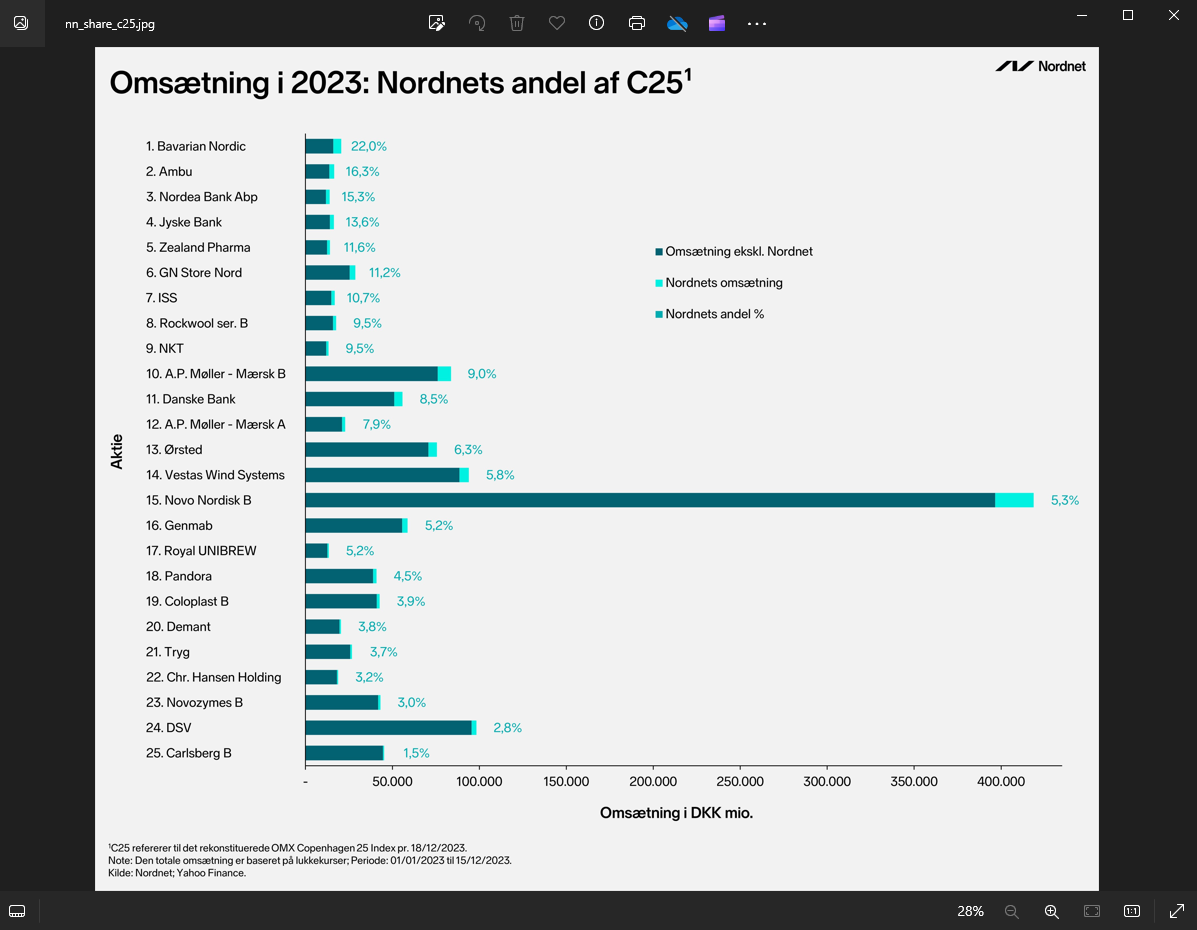Click the 2,8% value for DSV
The height and width of the screenshot is (930, 1197).
coord(508,728)
